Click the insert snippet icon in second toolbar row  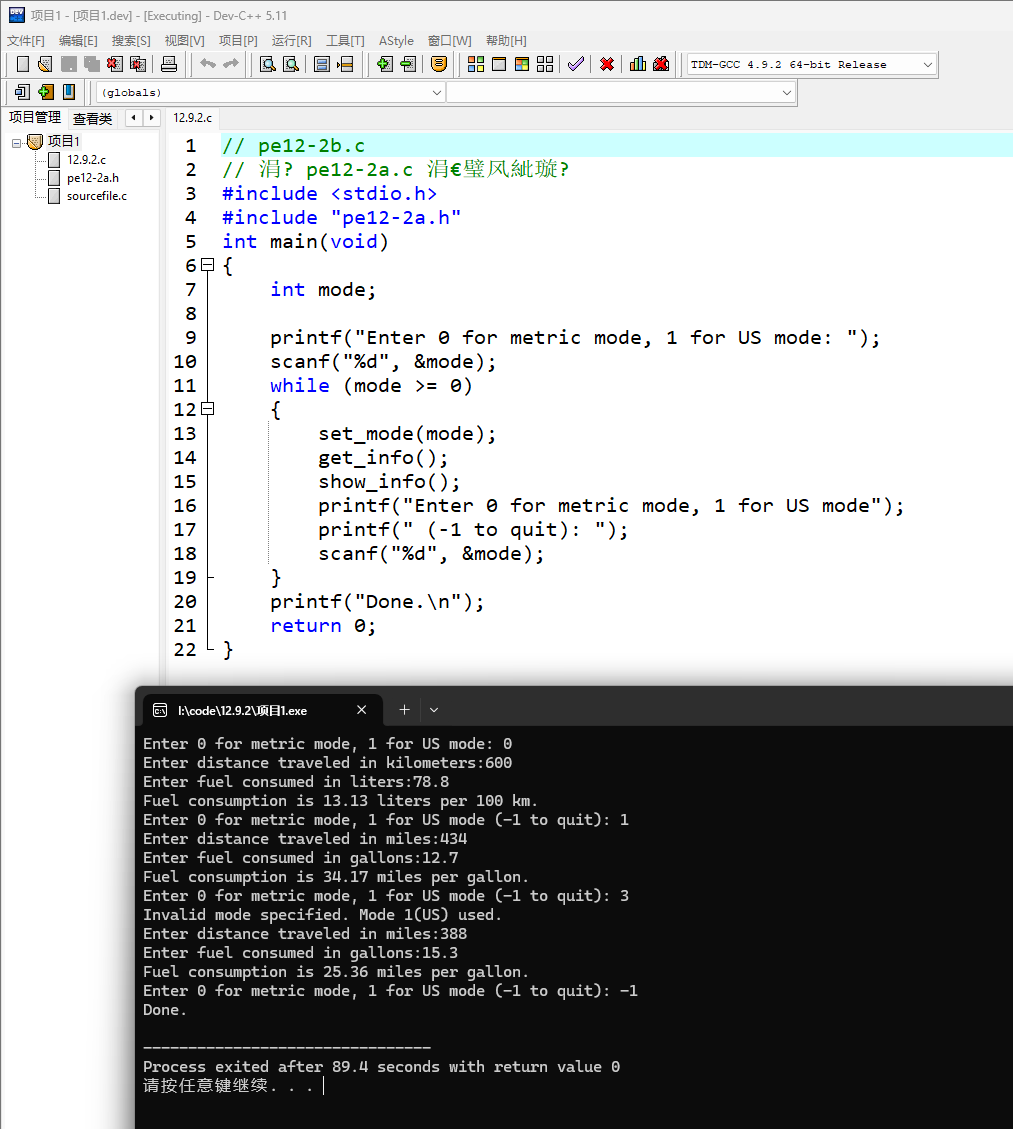click(x=22, y=92)
